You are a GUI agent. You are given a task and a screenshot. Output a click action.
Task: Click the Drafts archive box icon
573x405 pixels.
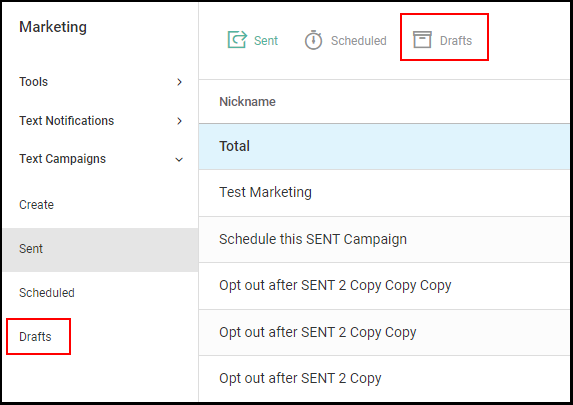[422, 39]
